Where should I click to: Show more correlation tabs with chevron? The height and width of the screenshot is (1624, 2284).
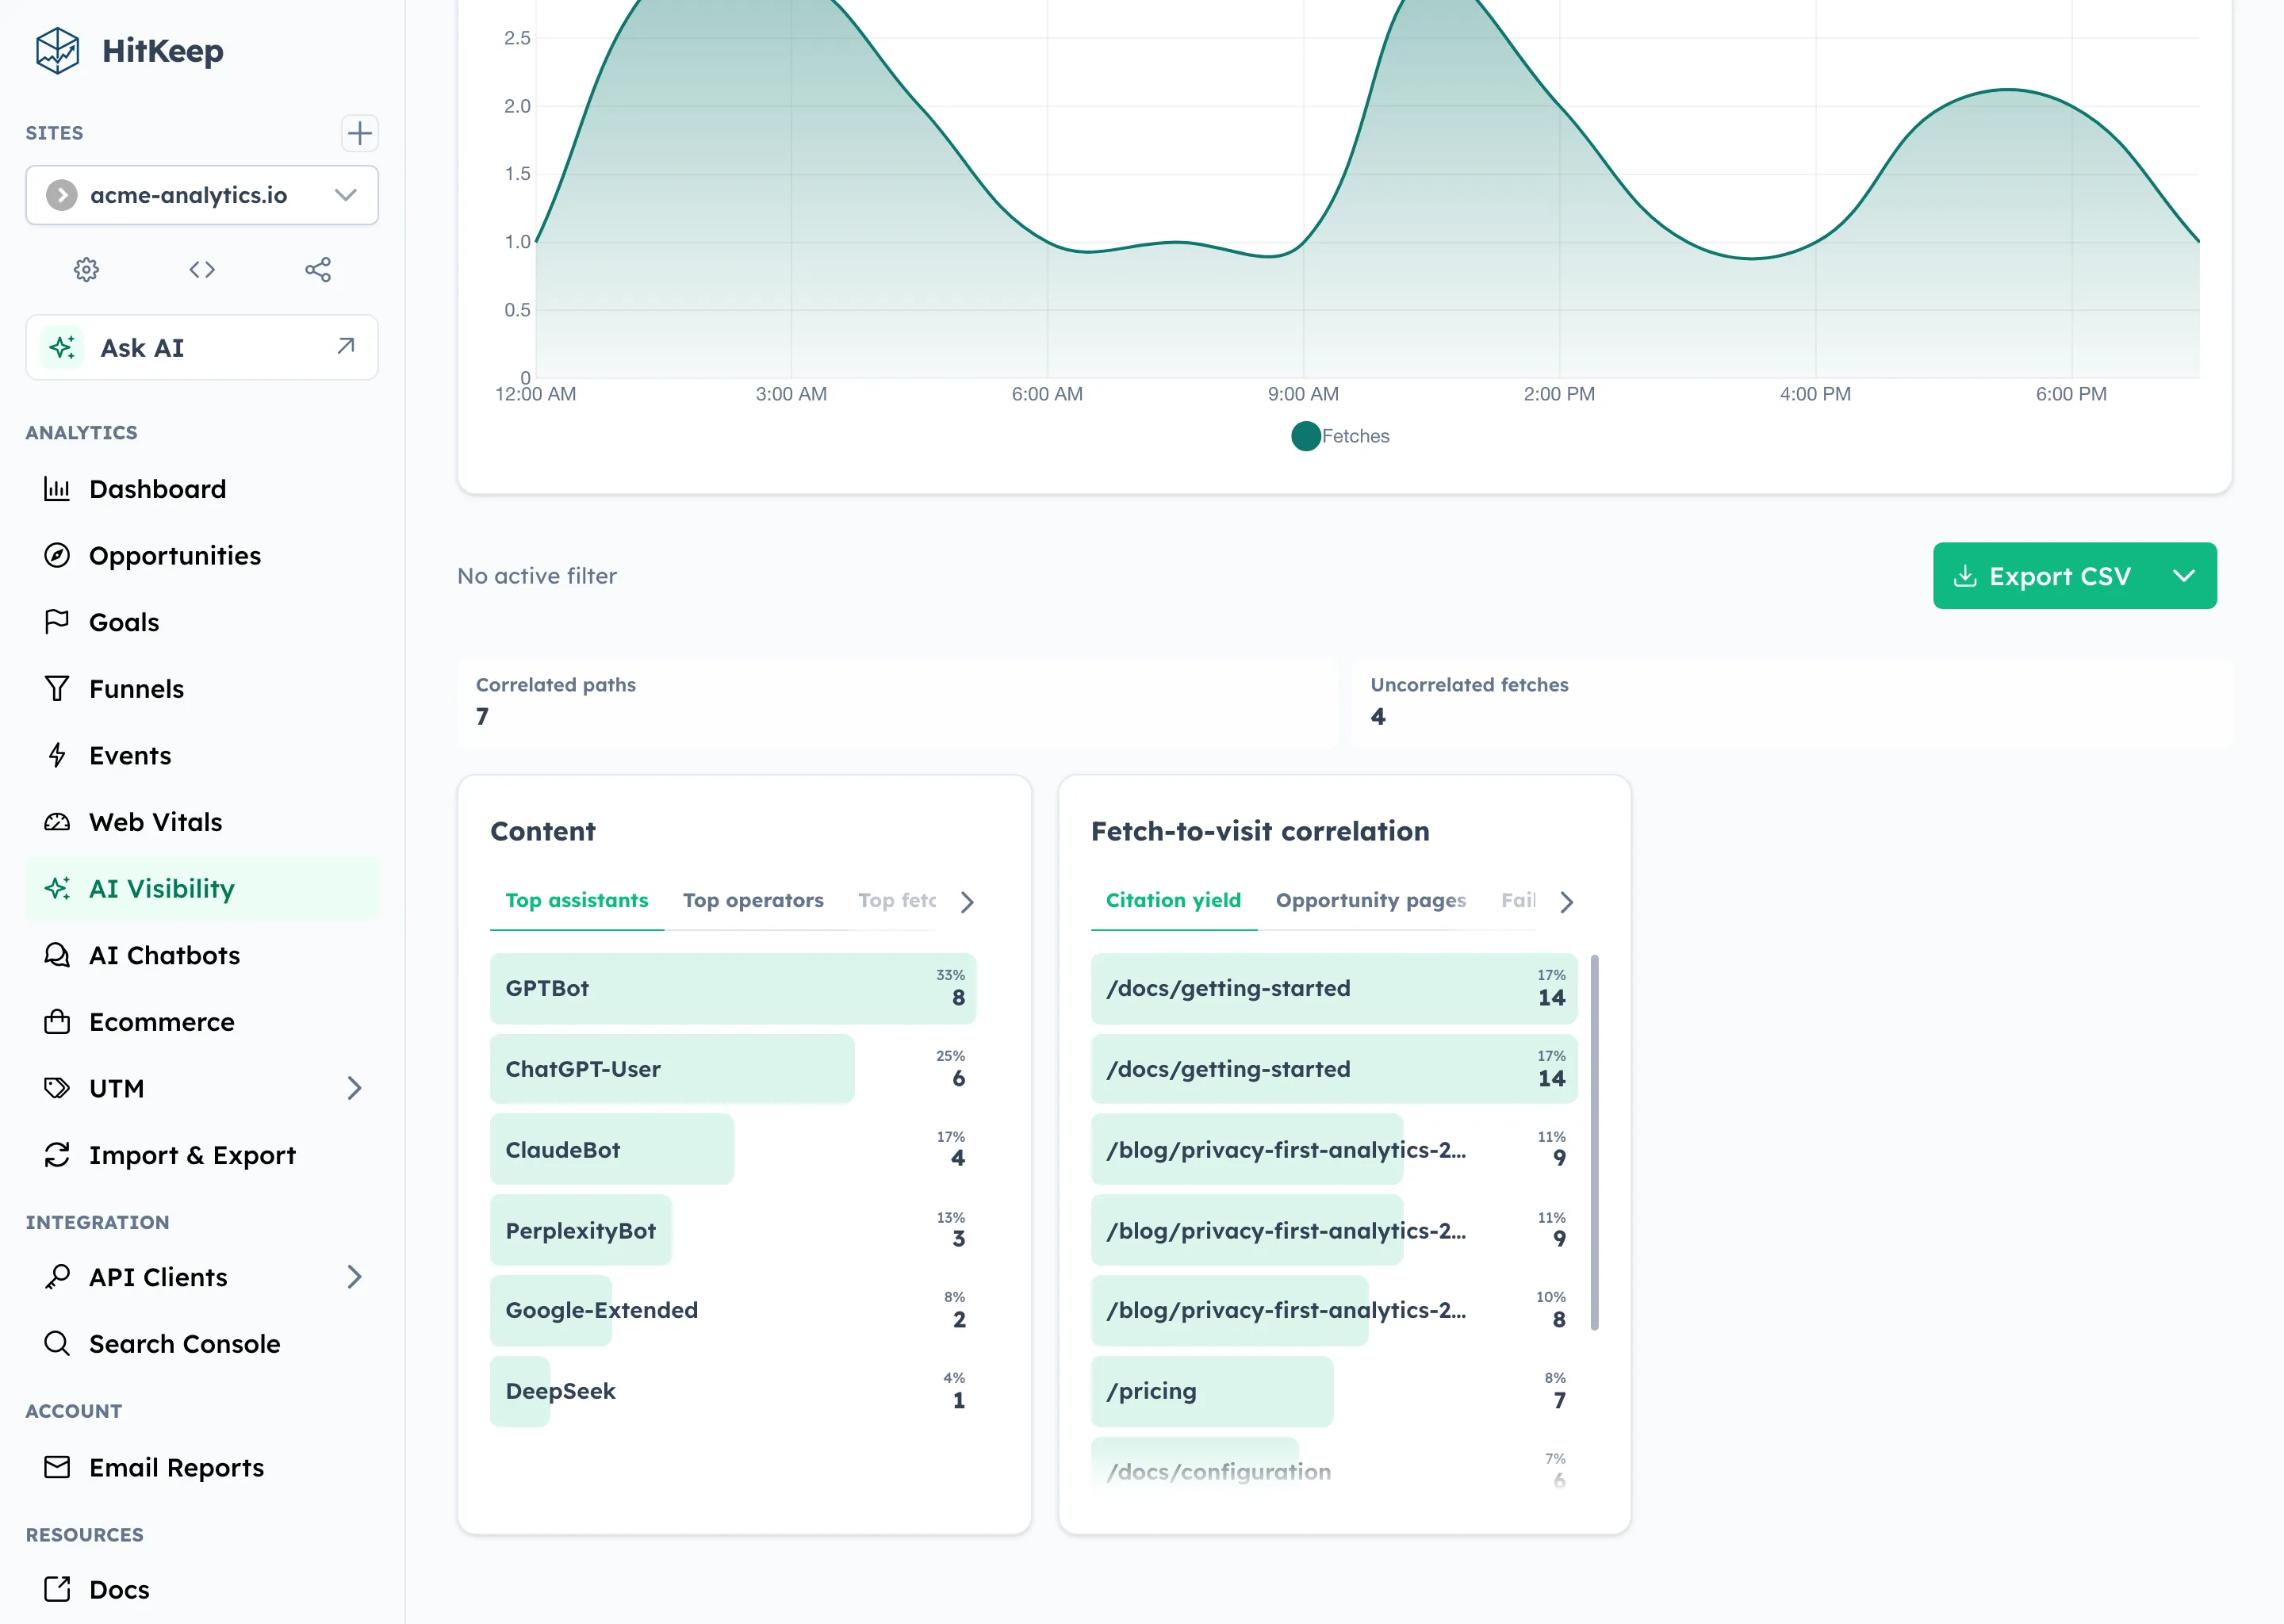tap(1567, 902)
